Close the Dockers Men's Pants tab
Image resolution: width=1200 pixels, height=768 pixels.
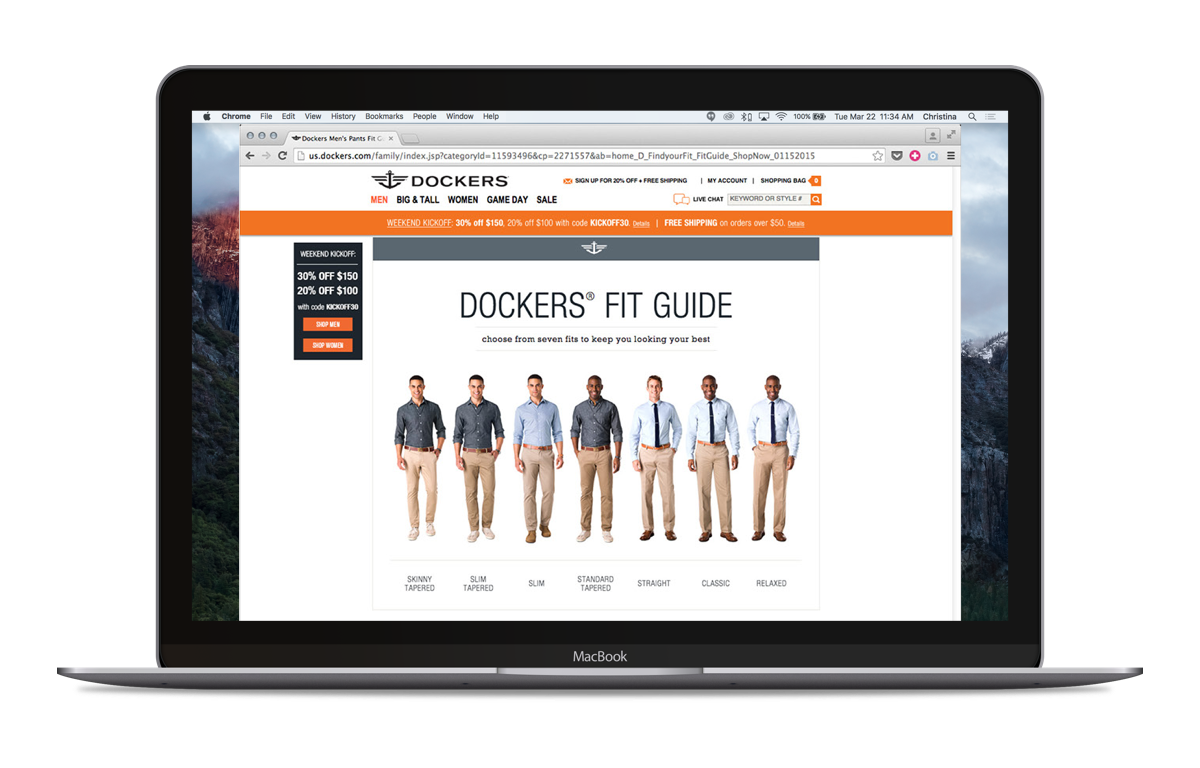click(x=391, y=138)
